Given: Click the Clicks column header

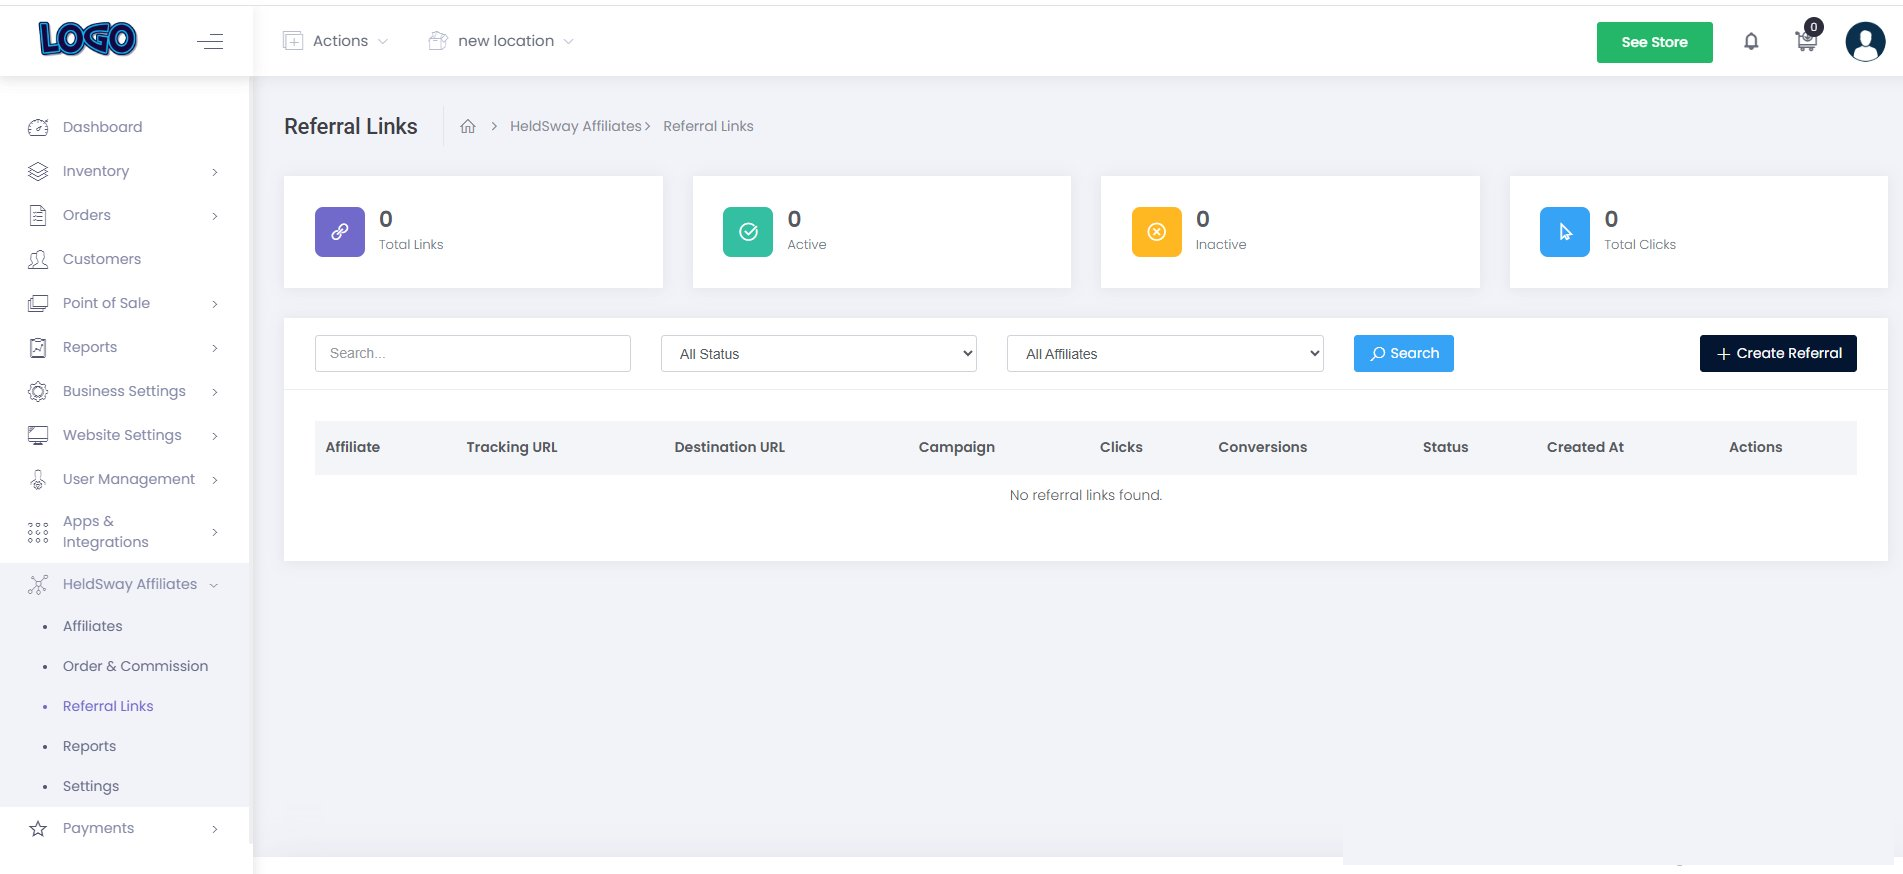Looking at the screenshot, I should click(1121, 447).
